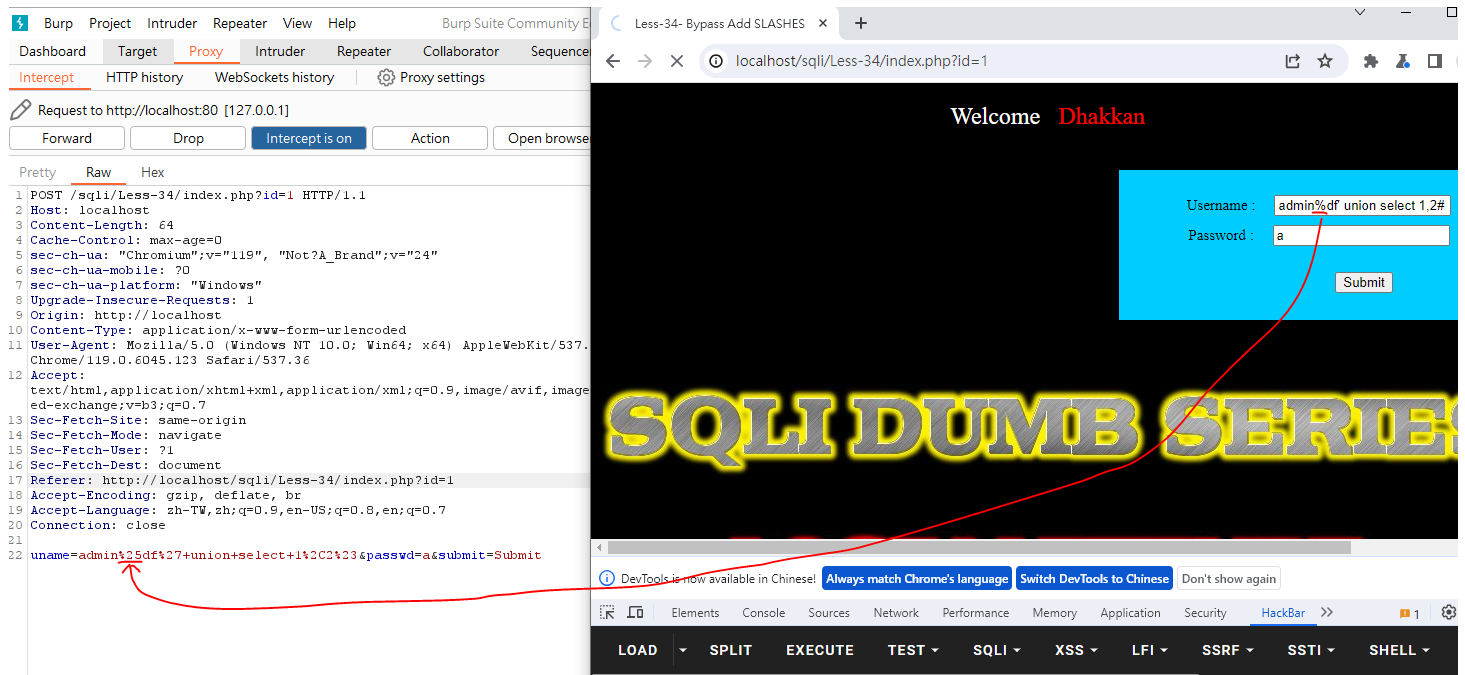Open the Burp menu

pyautogui.click(x=58, y=23)
